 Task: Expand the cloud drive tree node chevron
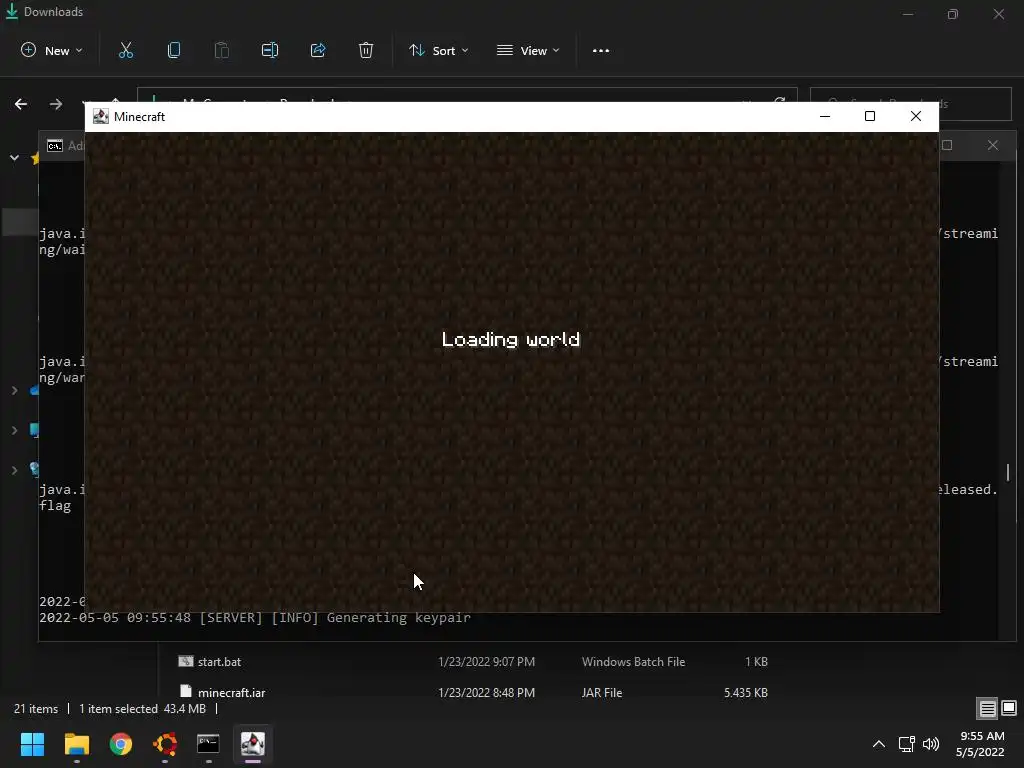click(x=14, y=390)
